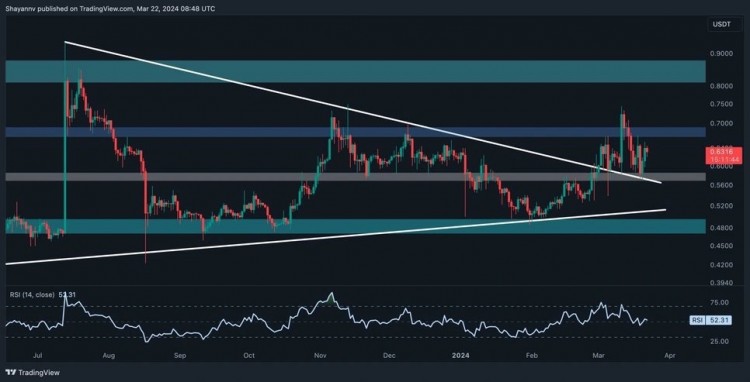Click the Aug label on the time axis
This screenshot has width=750, height=382.
point(109,356)
